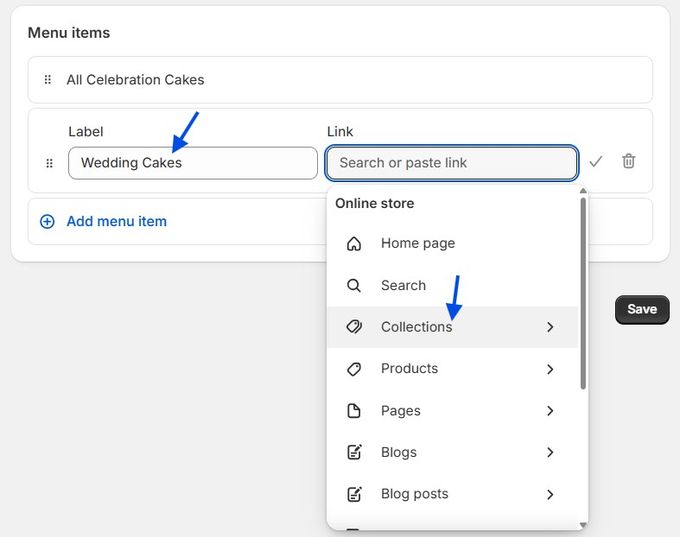Click the Save button
Viewport: 680px width, 537px height.
642,310
